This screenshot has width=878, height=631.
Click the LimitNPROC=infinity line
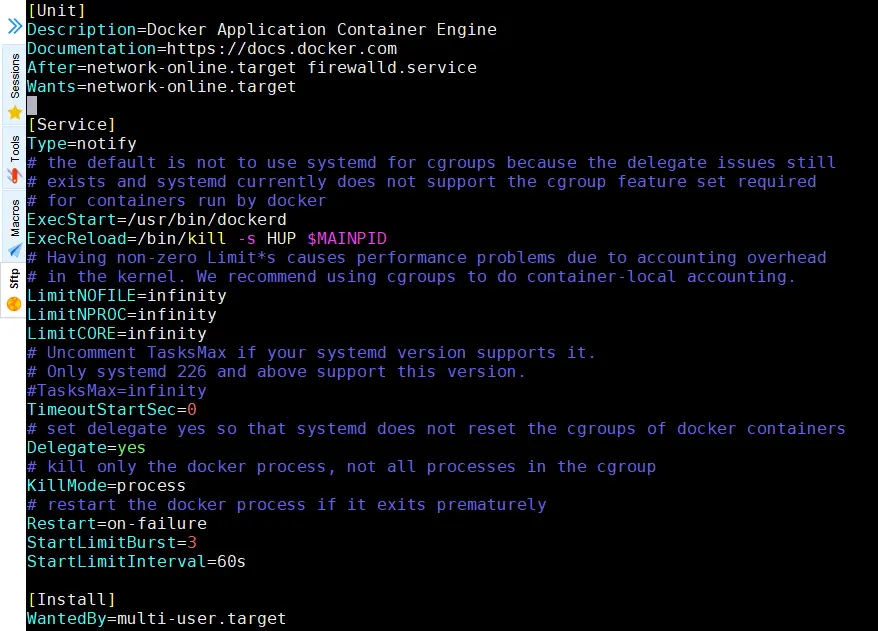(x=122, y=315)
